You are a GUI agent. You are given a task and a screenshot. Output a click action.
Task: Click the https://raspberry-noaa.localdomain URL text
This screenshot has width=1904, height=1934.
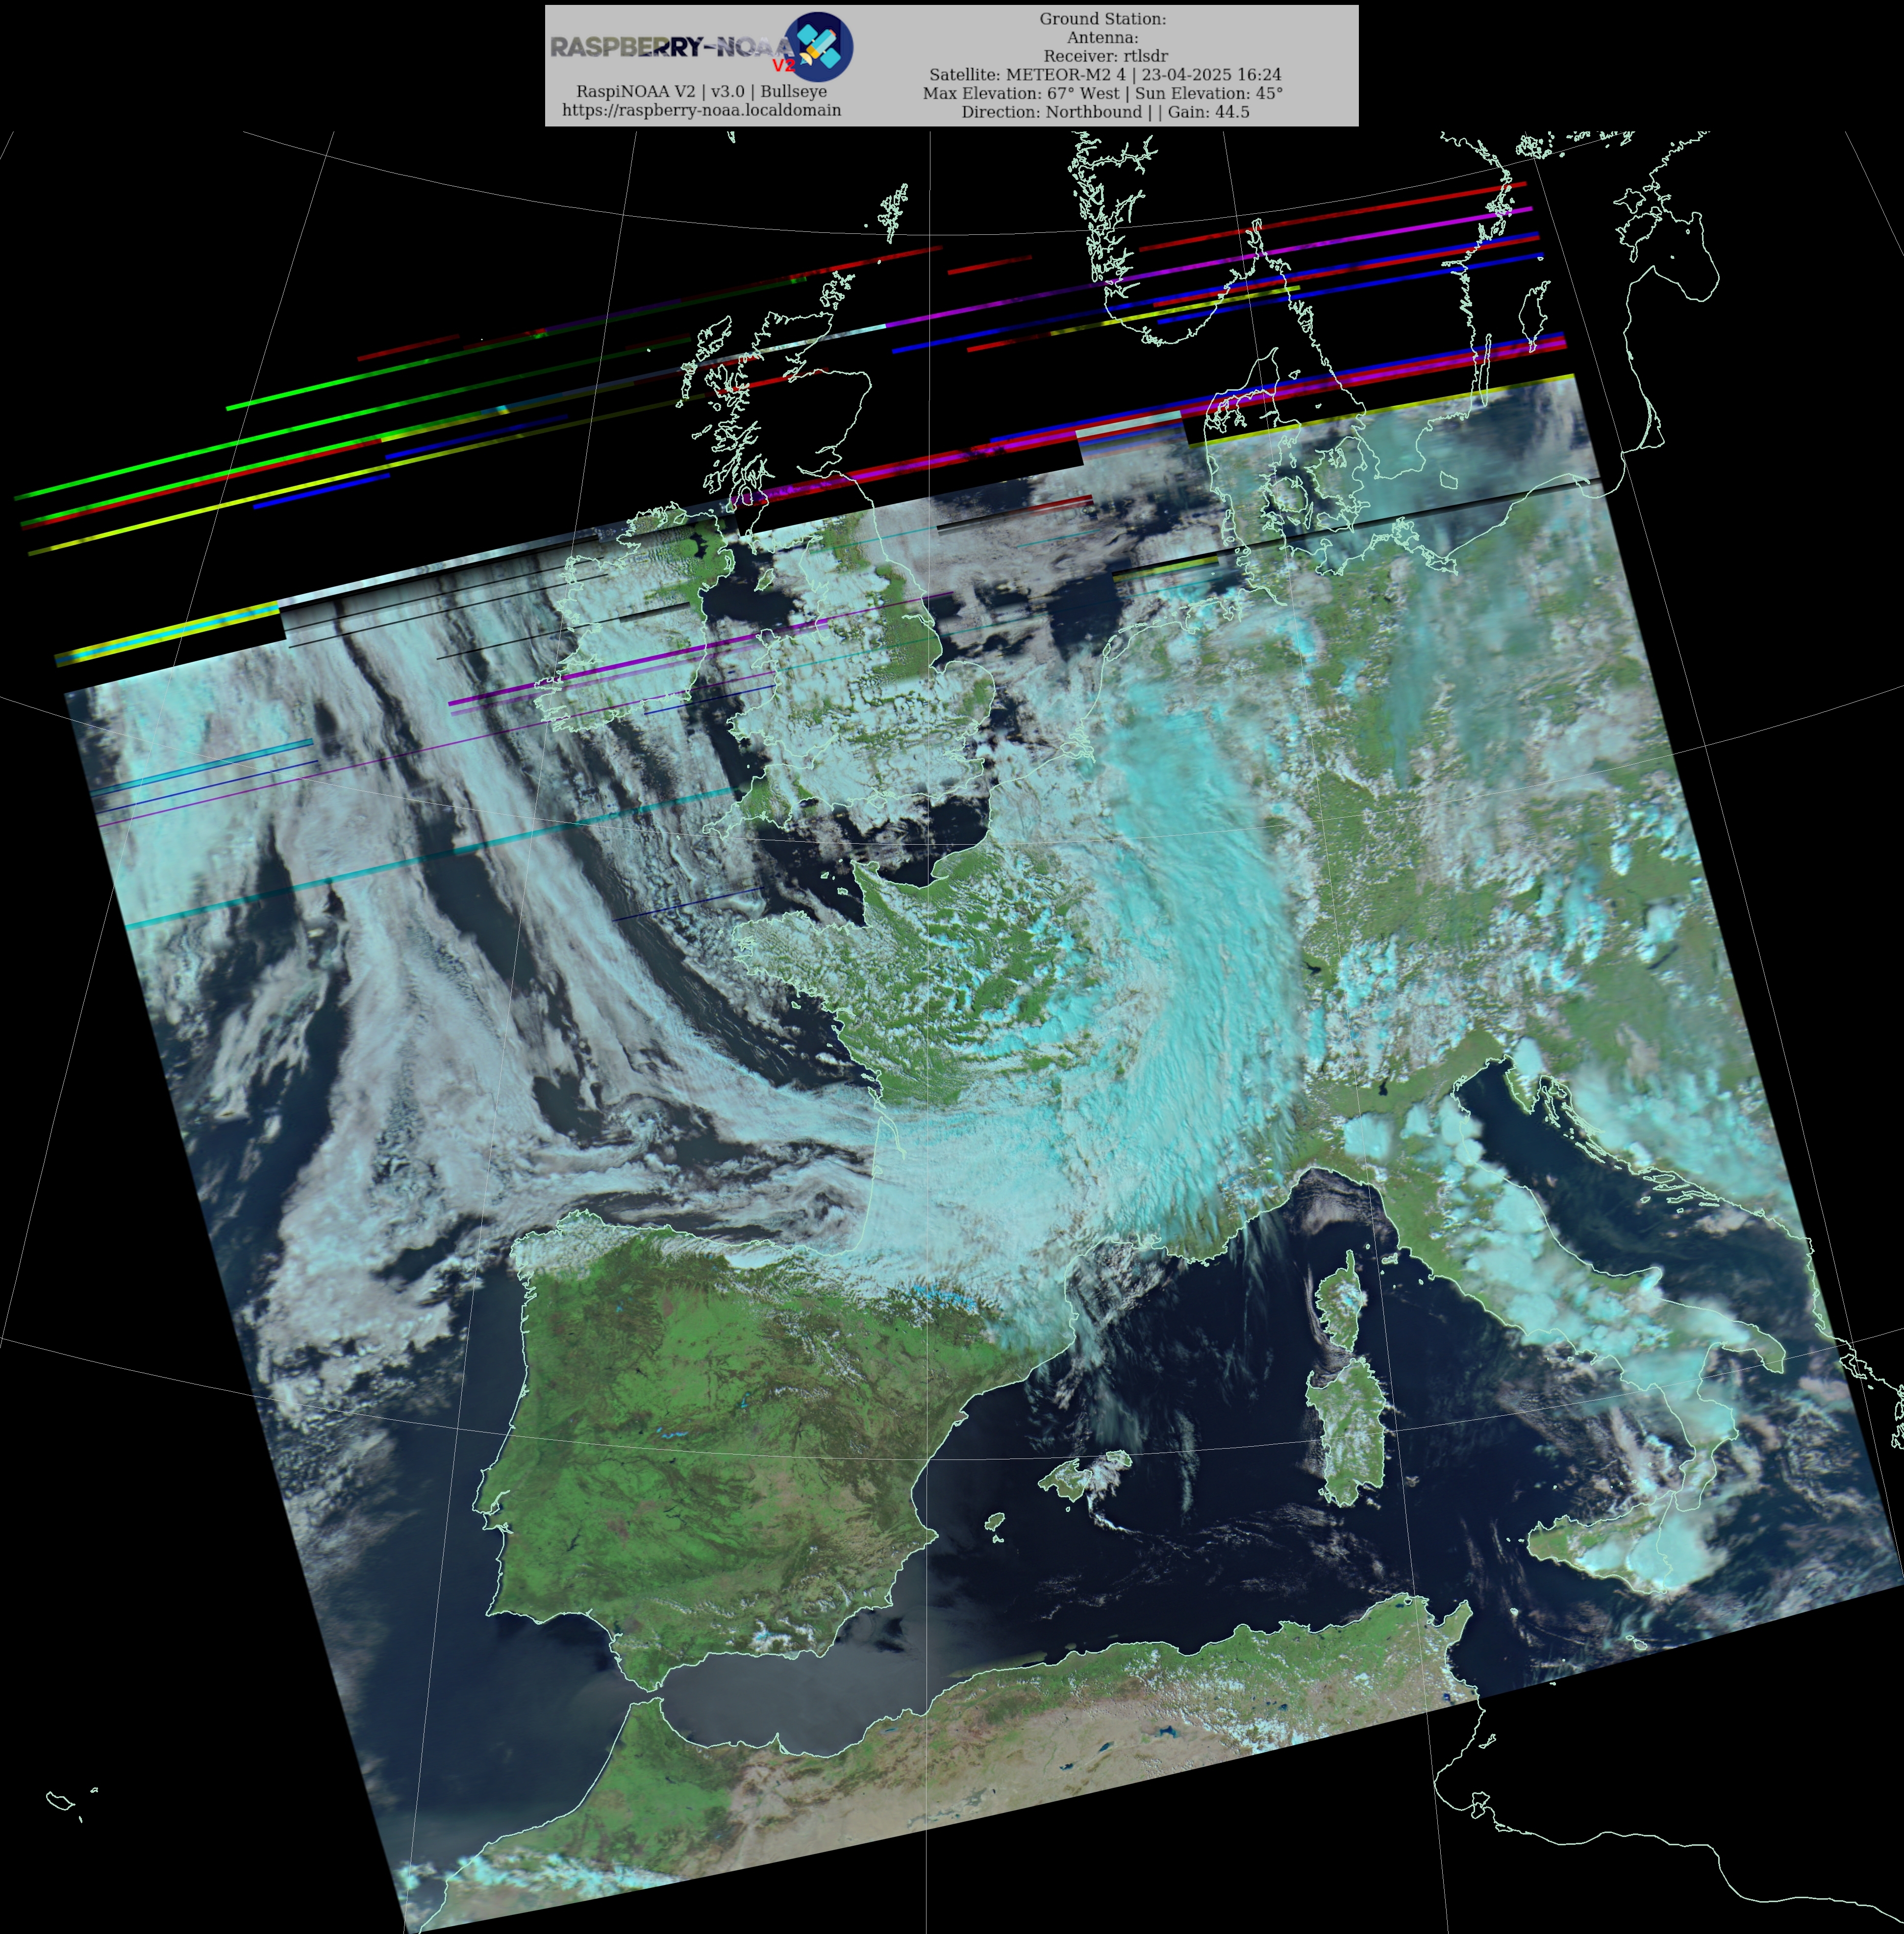point(701,110)
